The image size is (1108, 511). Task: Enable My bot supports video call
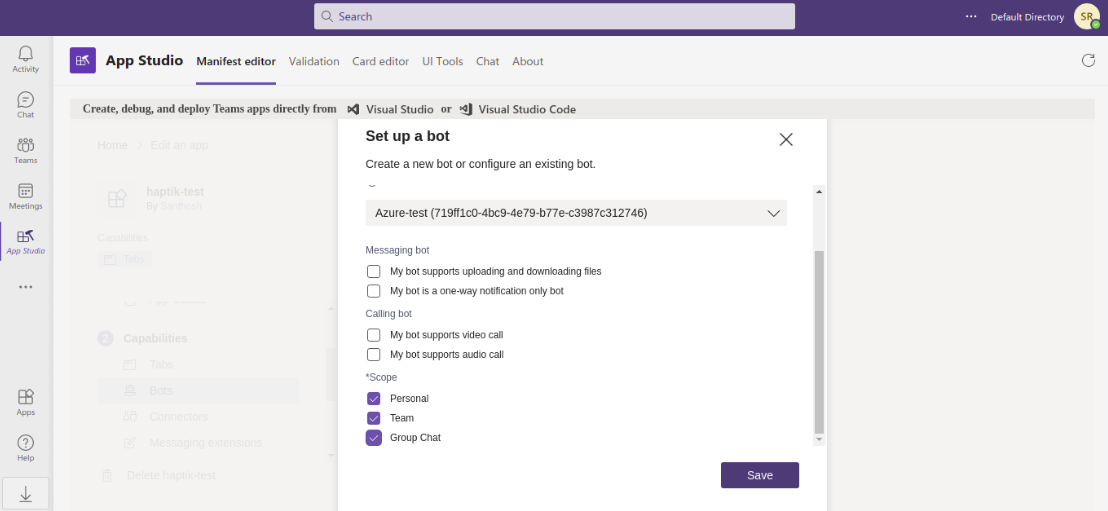(374, 335)
